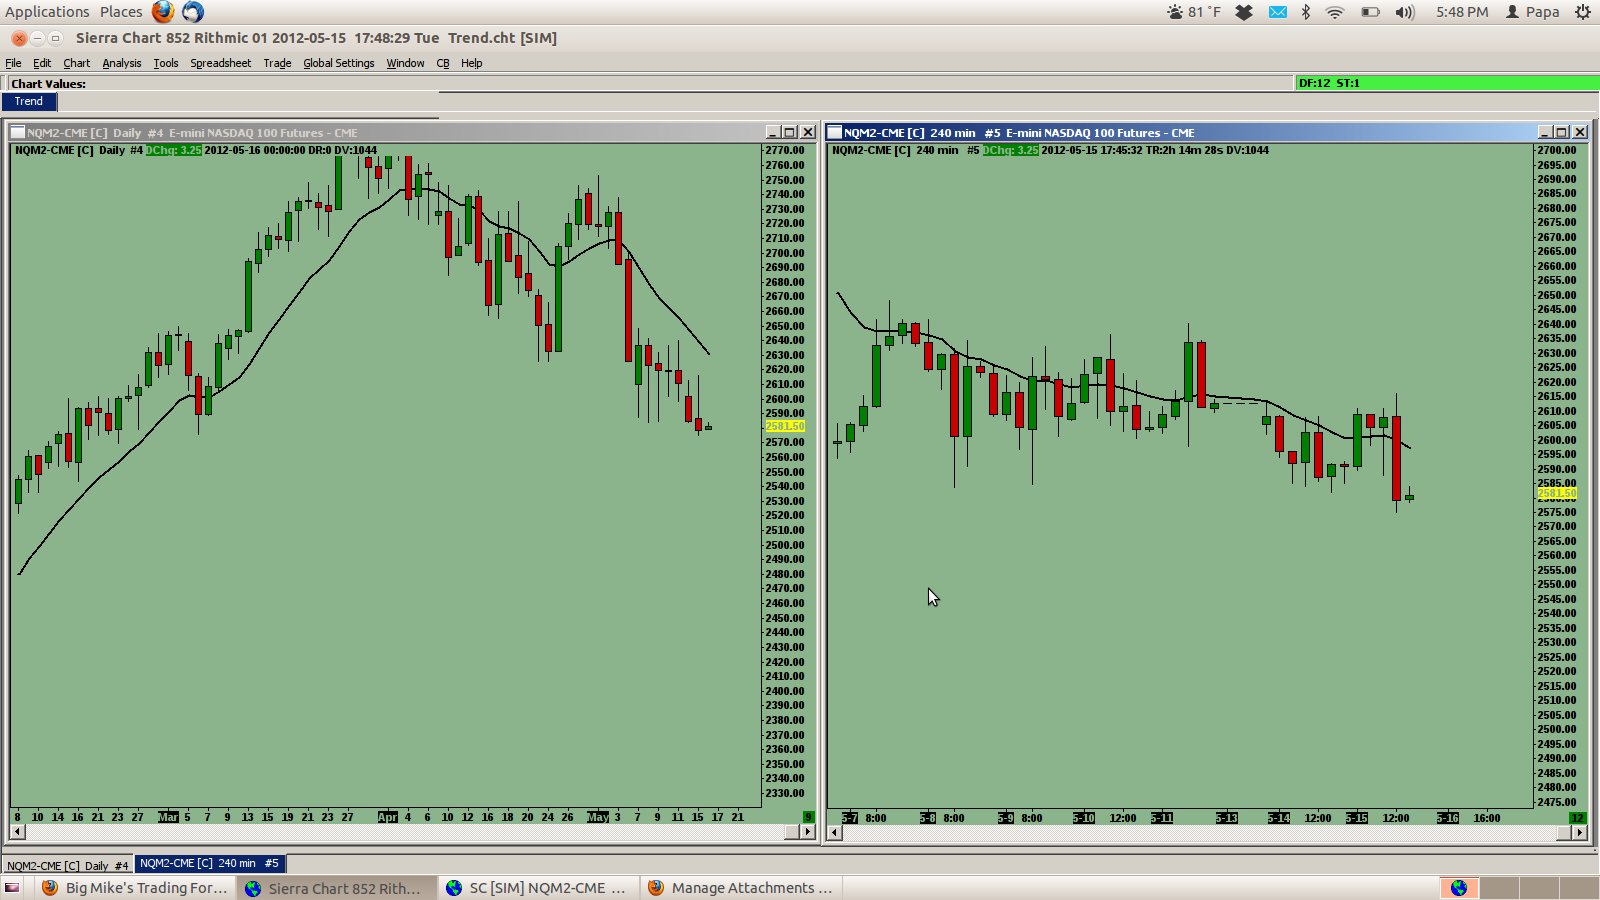The image size is (1600, 900).
Task: Open the Applications menu in the top panel
Action: pos(47,12)
